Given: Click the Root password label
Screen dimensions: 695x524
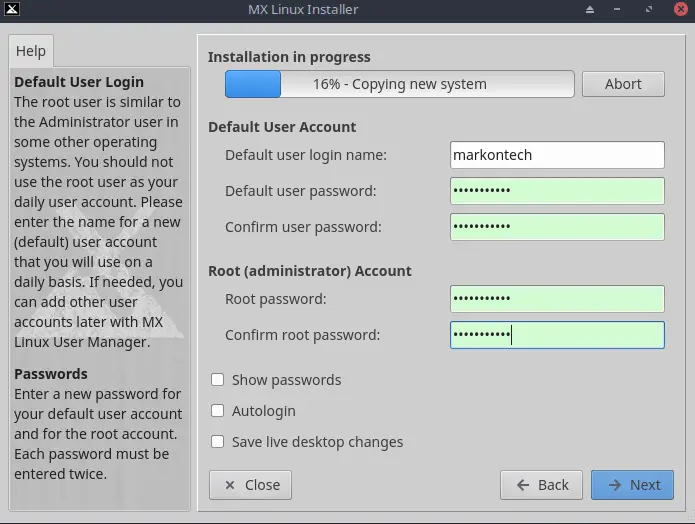Looking at the screenshot, I should [276, 299].
